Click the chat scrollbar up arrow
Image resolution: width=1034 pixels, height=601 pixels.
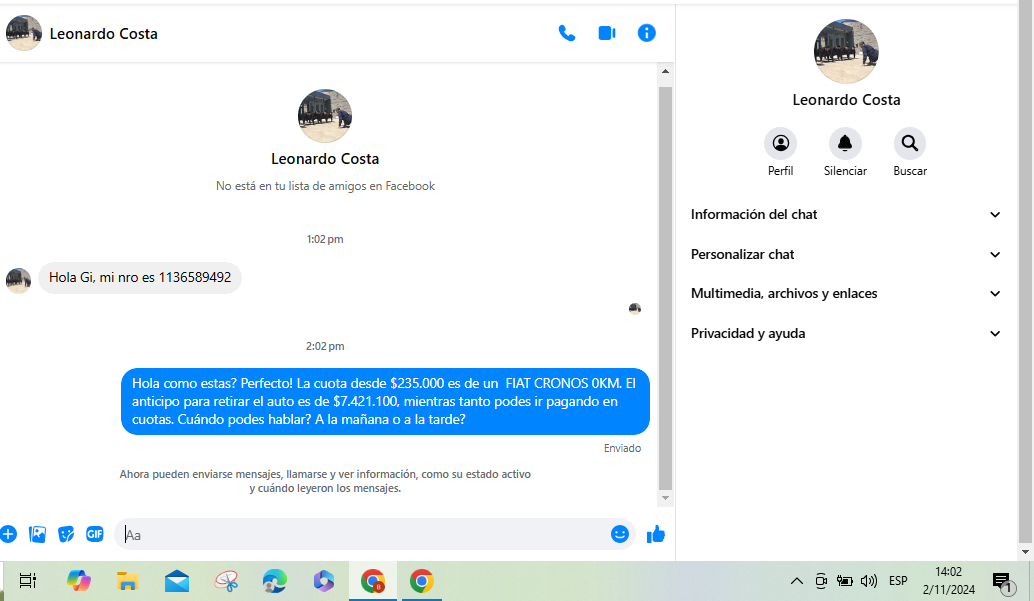(x=665, y=71)
